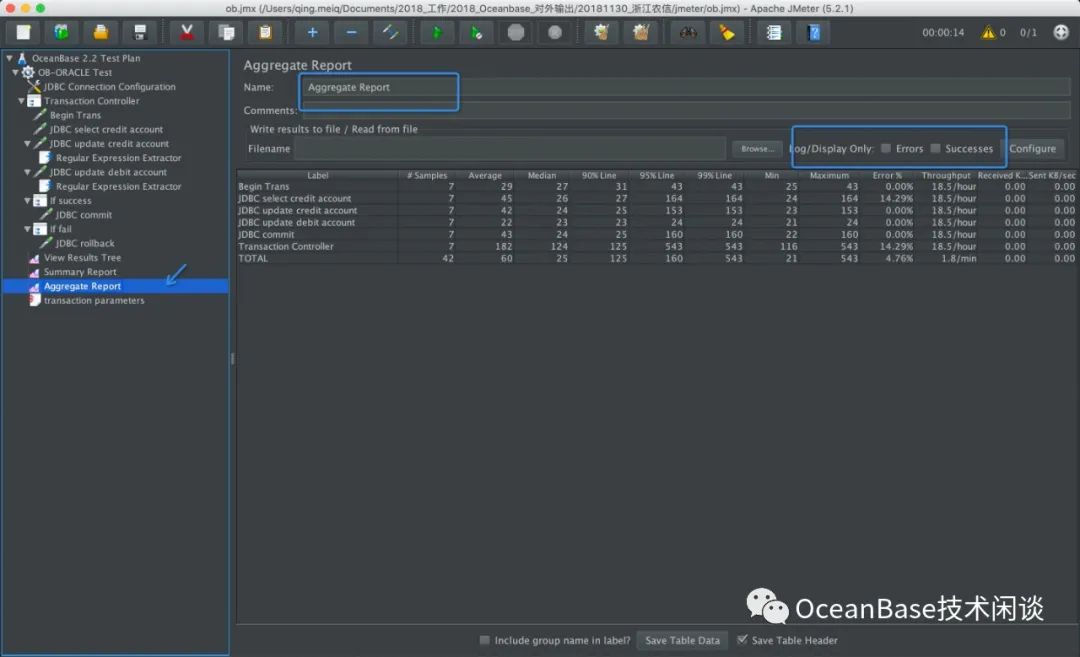
Task: Click the Save test plan icon
Action: pyautogui.click(x=140, y=32)
